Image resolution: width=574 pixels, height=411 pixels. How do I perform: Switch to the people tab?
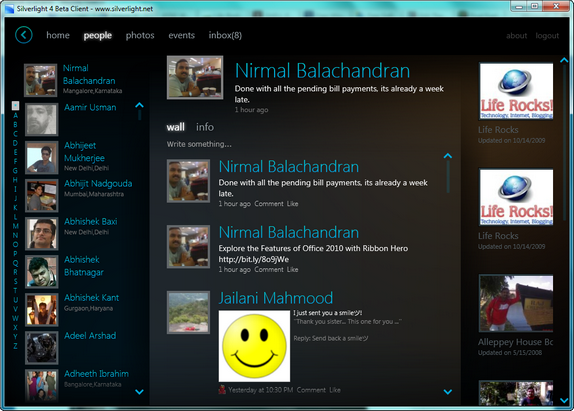(98, 36)
